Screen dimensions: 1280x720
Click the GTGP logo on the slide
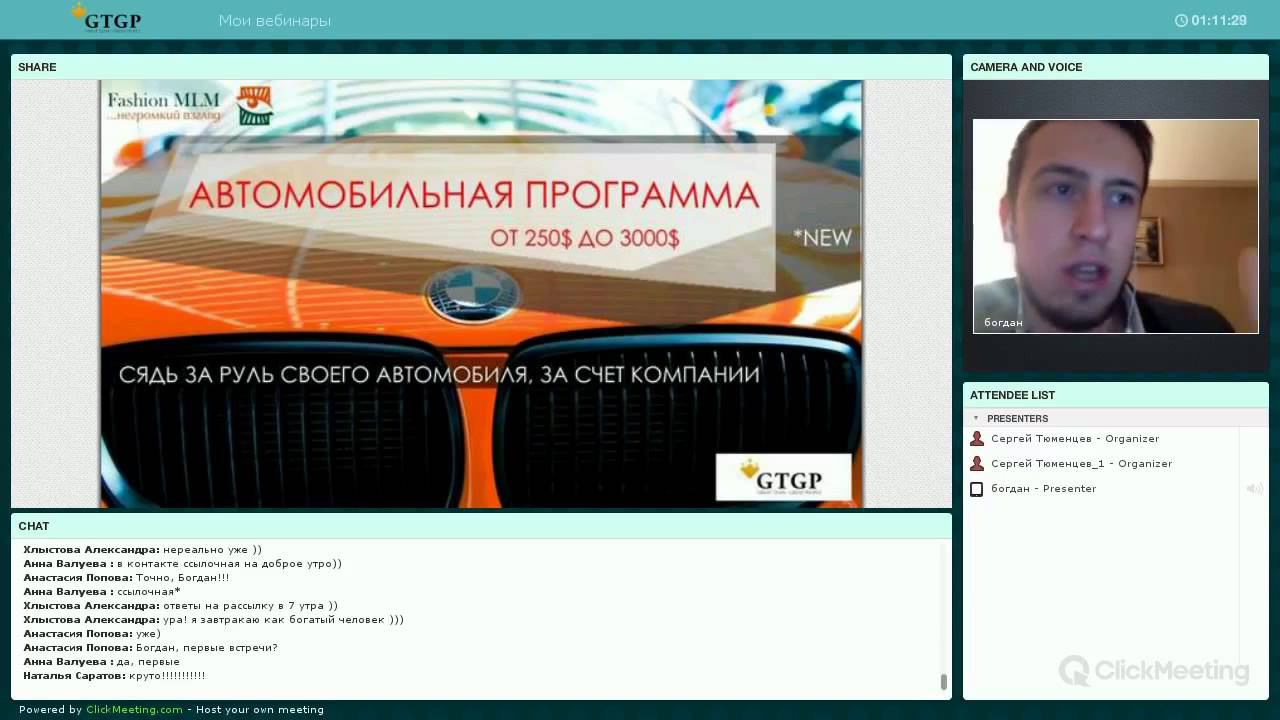coord(783,477)
